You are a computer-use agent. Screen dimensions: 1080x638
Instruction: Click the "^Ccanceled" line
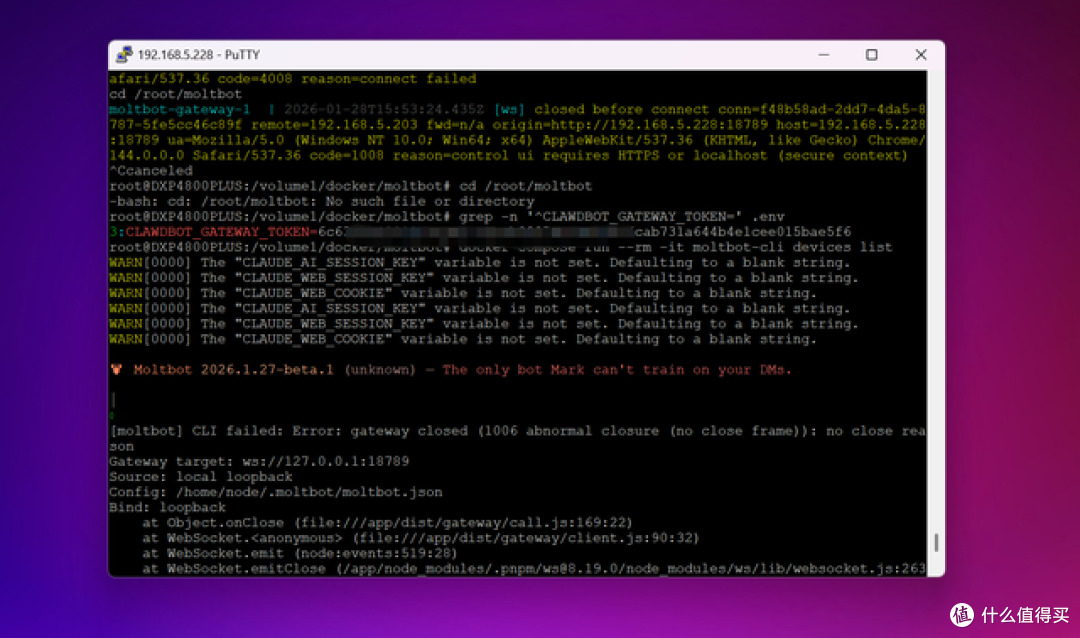tap(151, 170)
